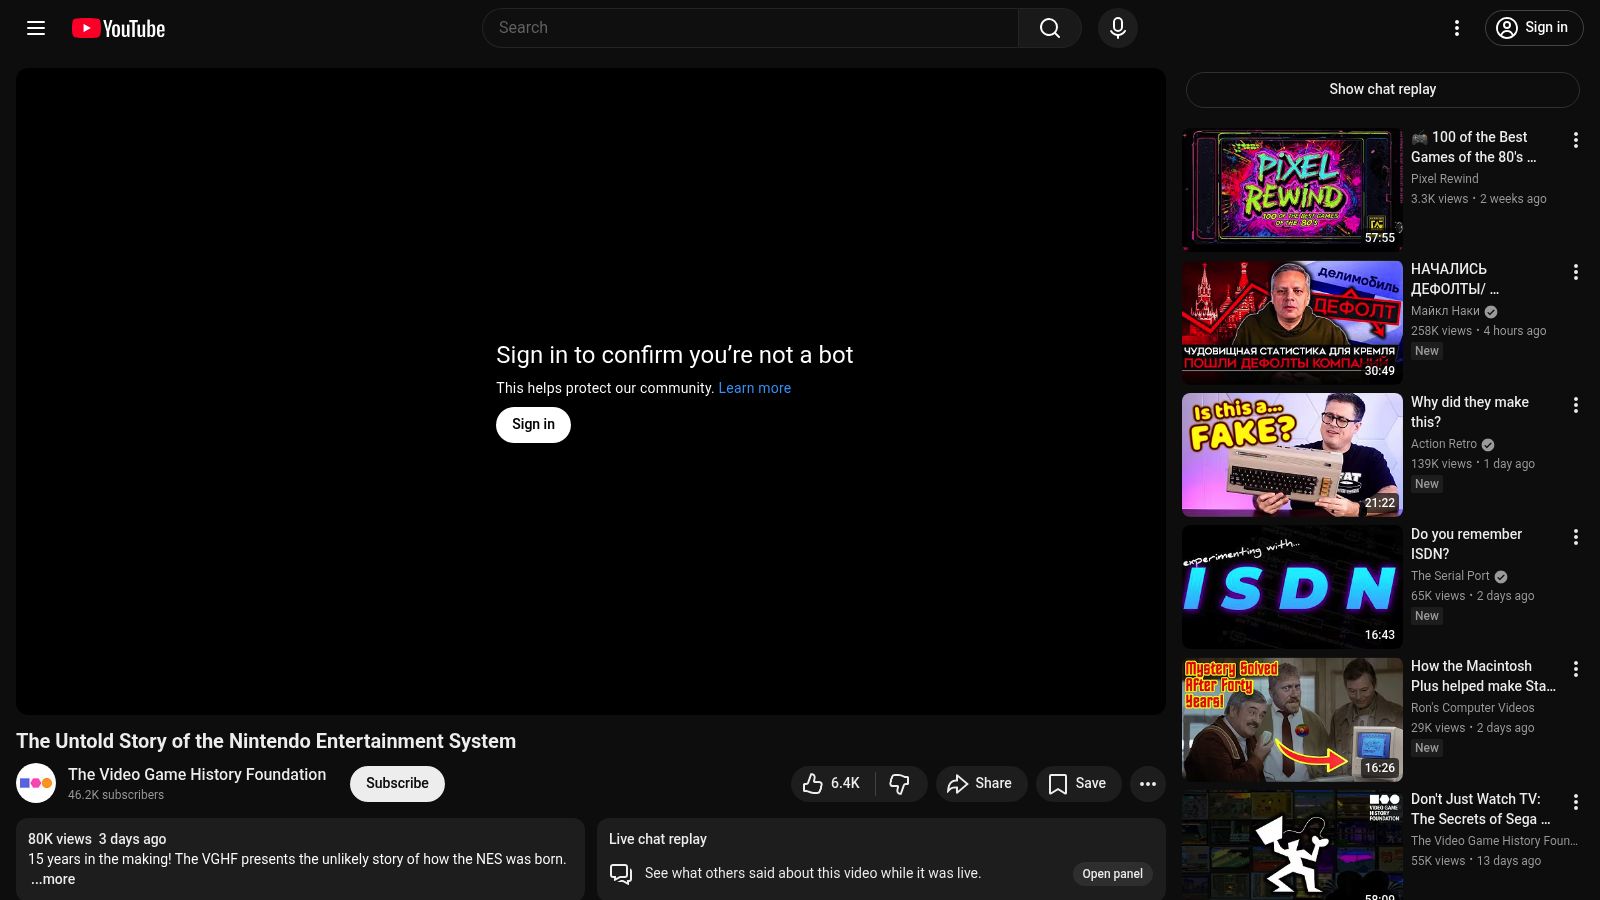Screen dimensions: 1600x900
Task: Expand description with ...more
Action: click(x=53, y=880)
